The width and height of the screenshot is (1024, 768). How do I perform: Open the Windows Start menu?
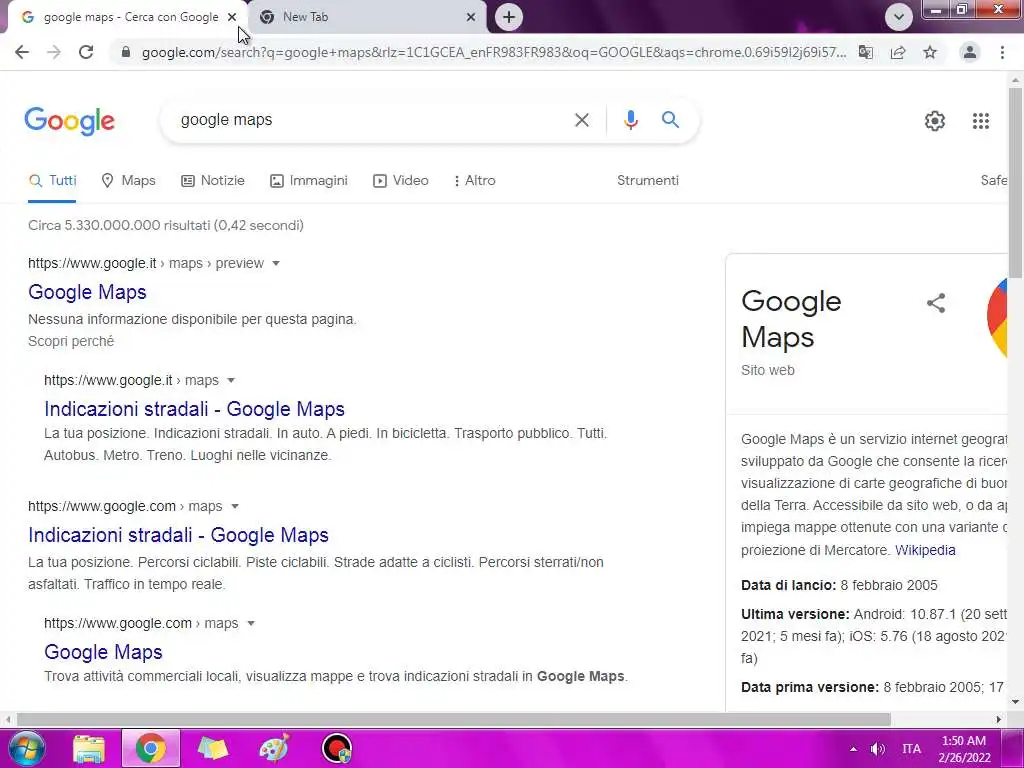pos(26,748)
